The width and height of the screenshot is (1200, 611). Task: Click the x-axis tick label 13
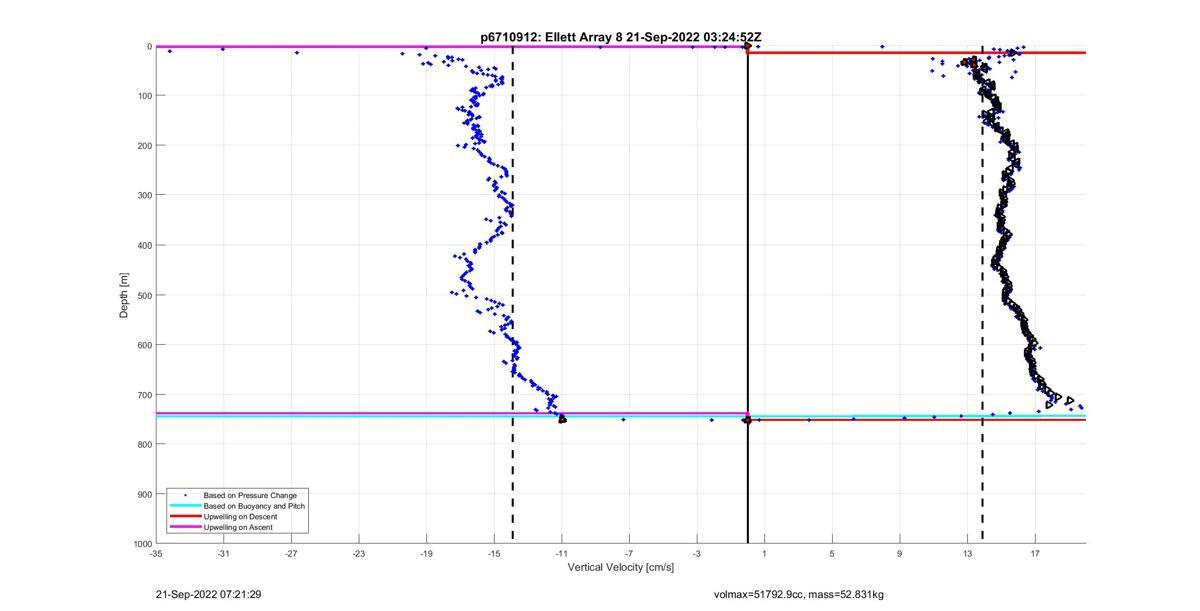point(968,553)
